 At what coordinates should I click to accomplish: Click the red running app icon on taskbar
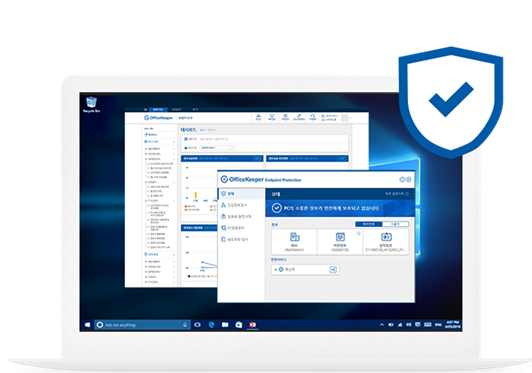click(252, 325)
